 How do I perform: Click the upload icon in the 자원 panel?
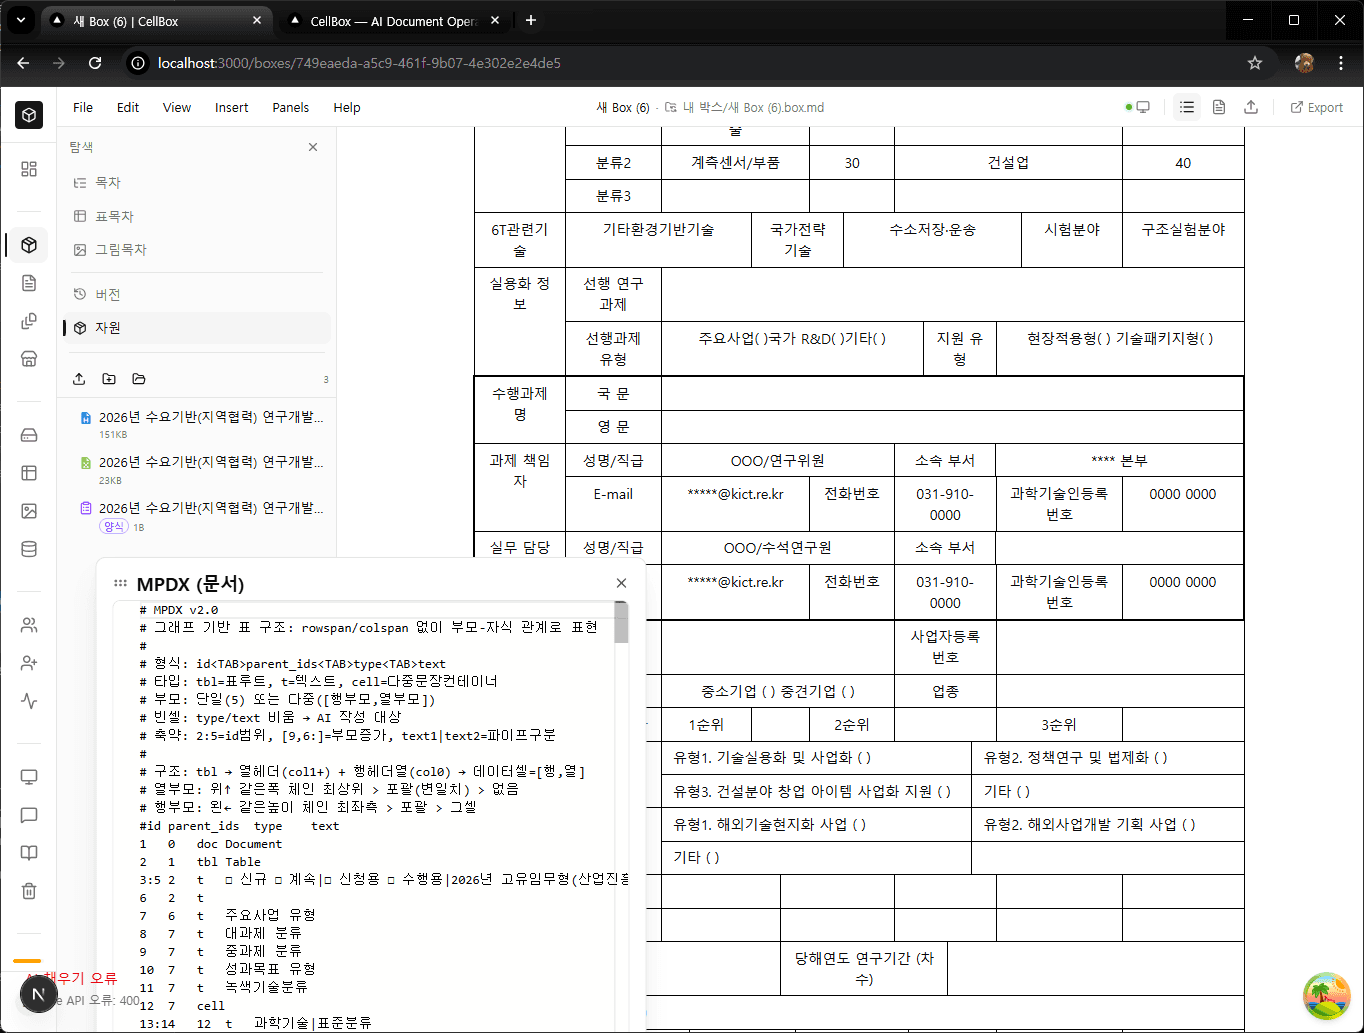coord(79,378)
